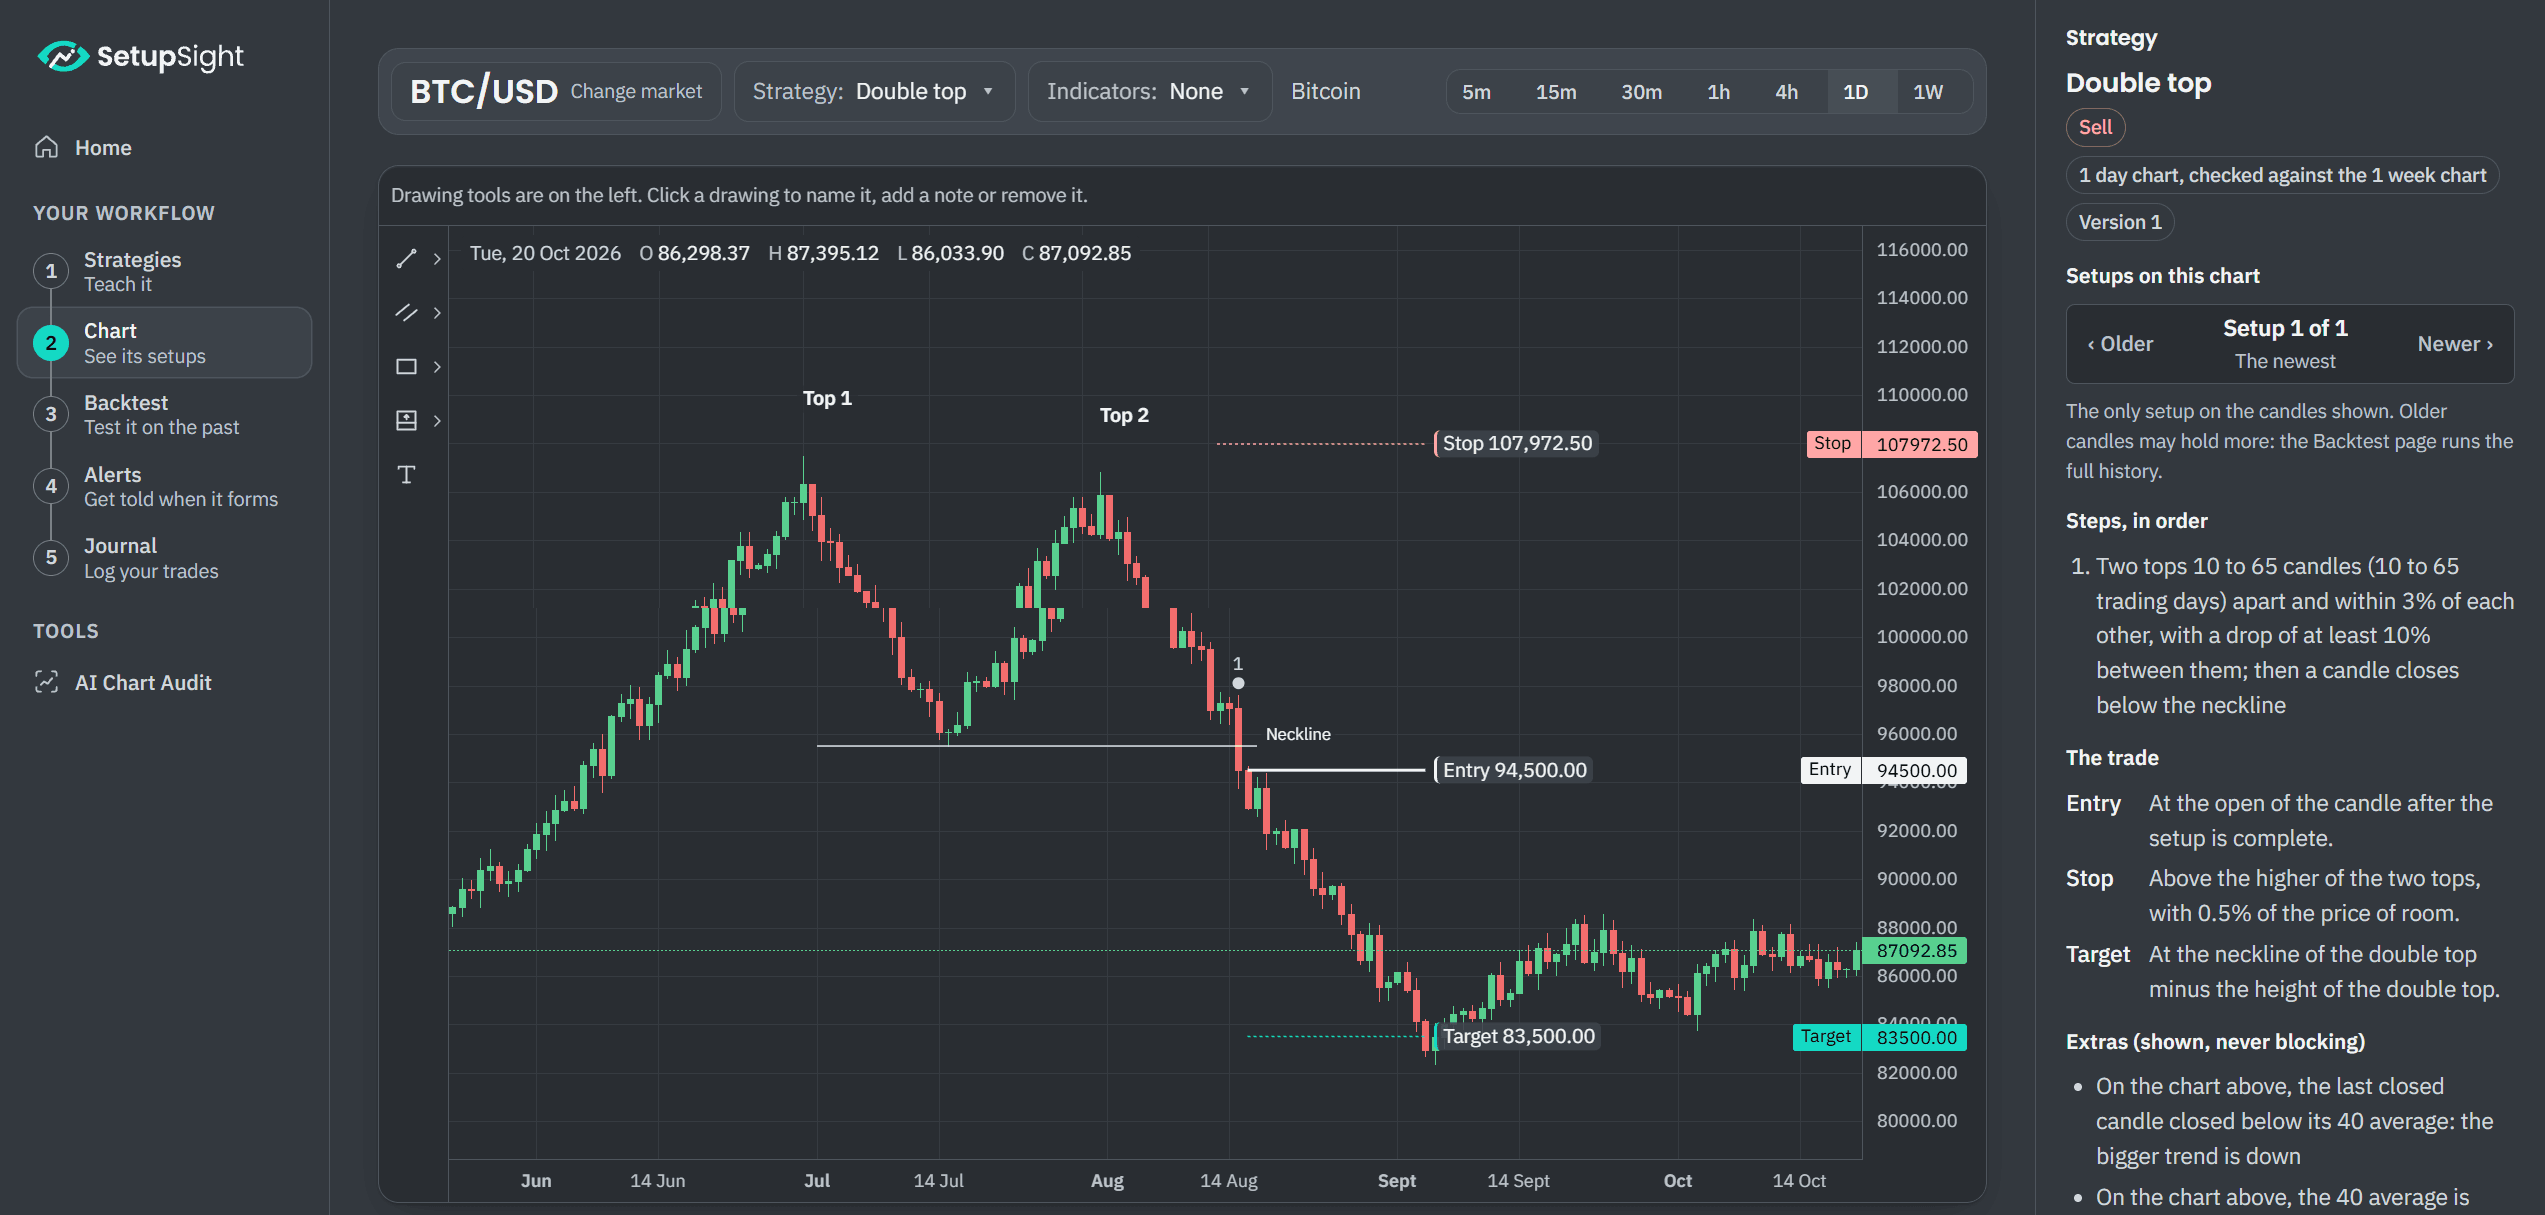Click the date Tue, 20 Oct 2026
The width and height of the screenshot is (2545, 1215).
tap(545, 253)
